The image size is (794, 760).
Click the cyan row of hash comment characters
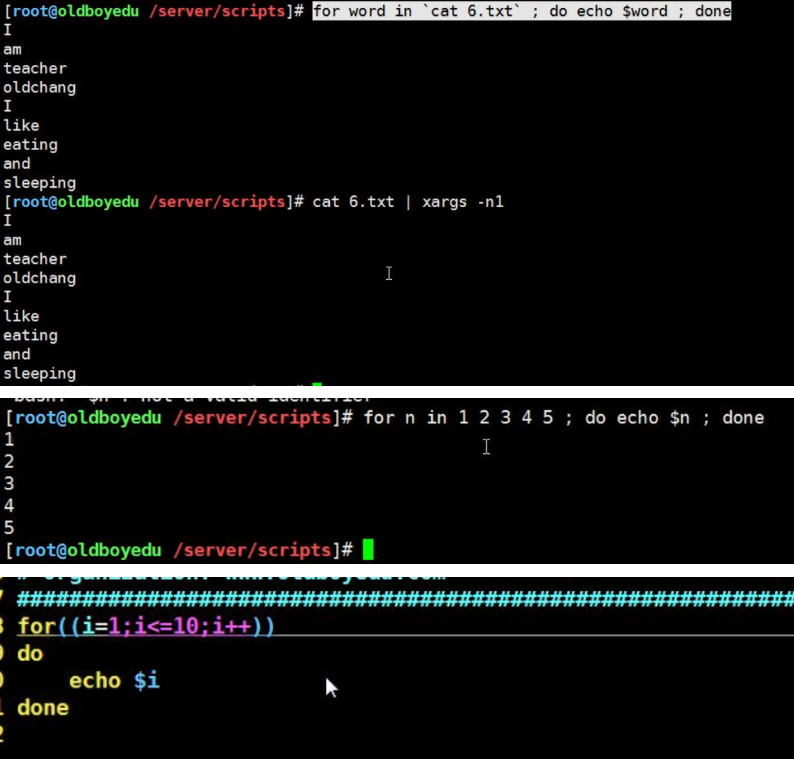[405, 599]
